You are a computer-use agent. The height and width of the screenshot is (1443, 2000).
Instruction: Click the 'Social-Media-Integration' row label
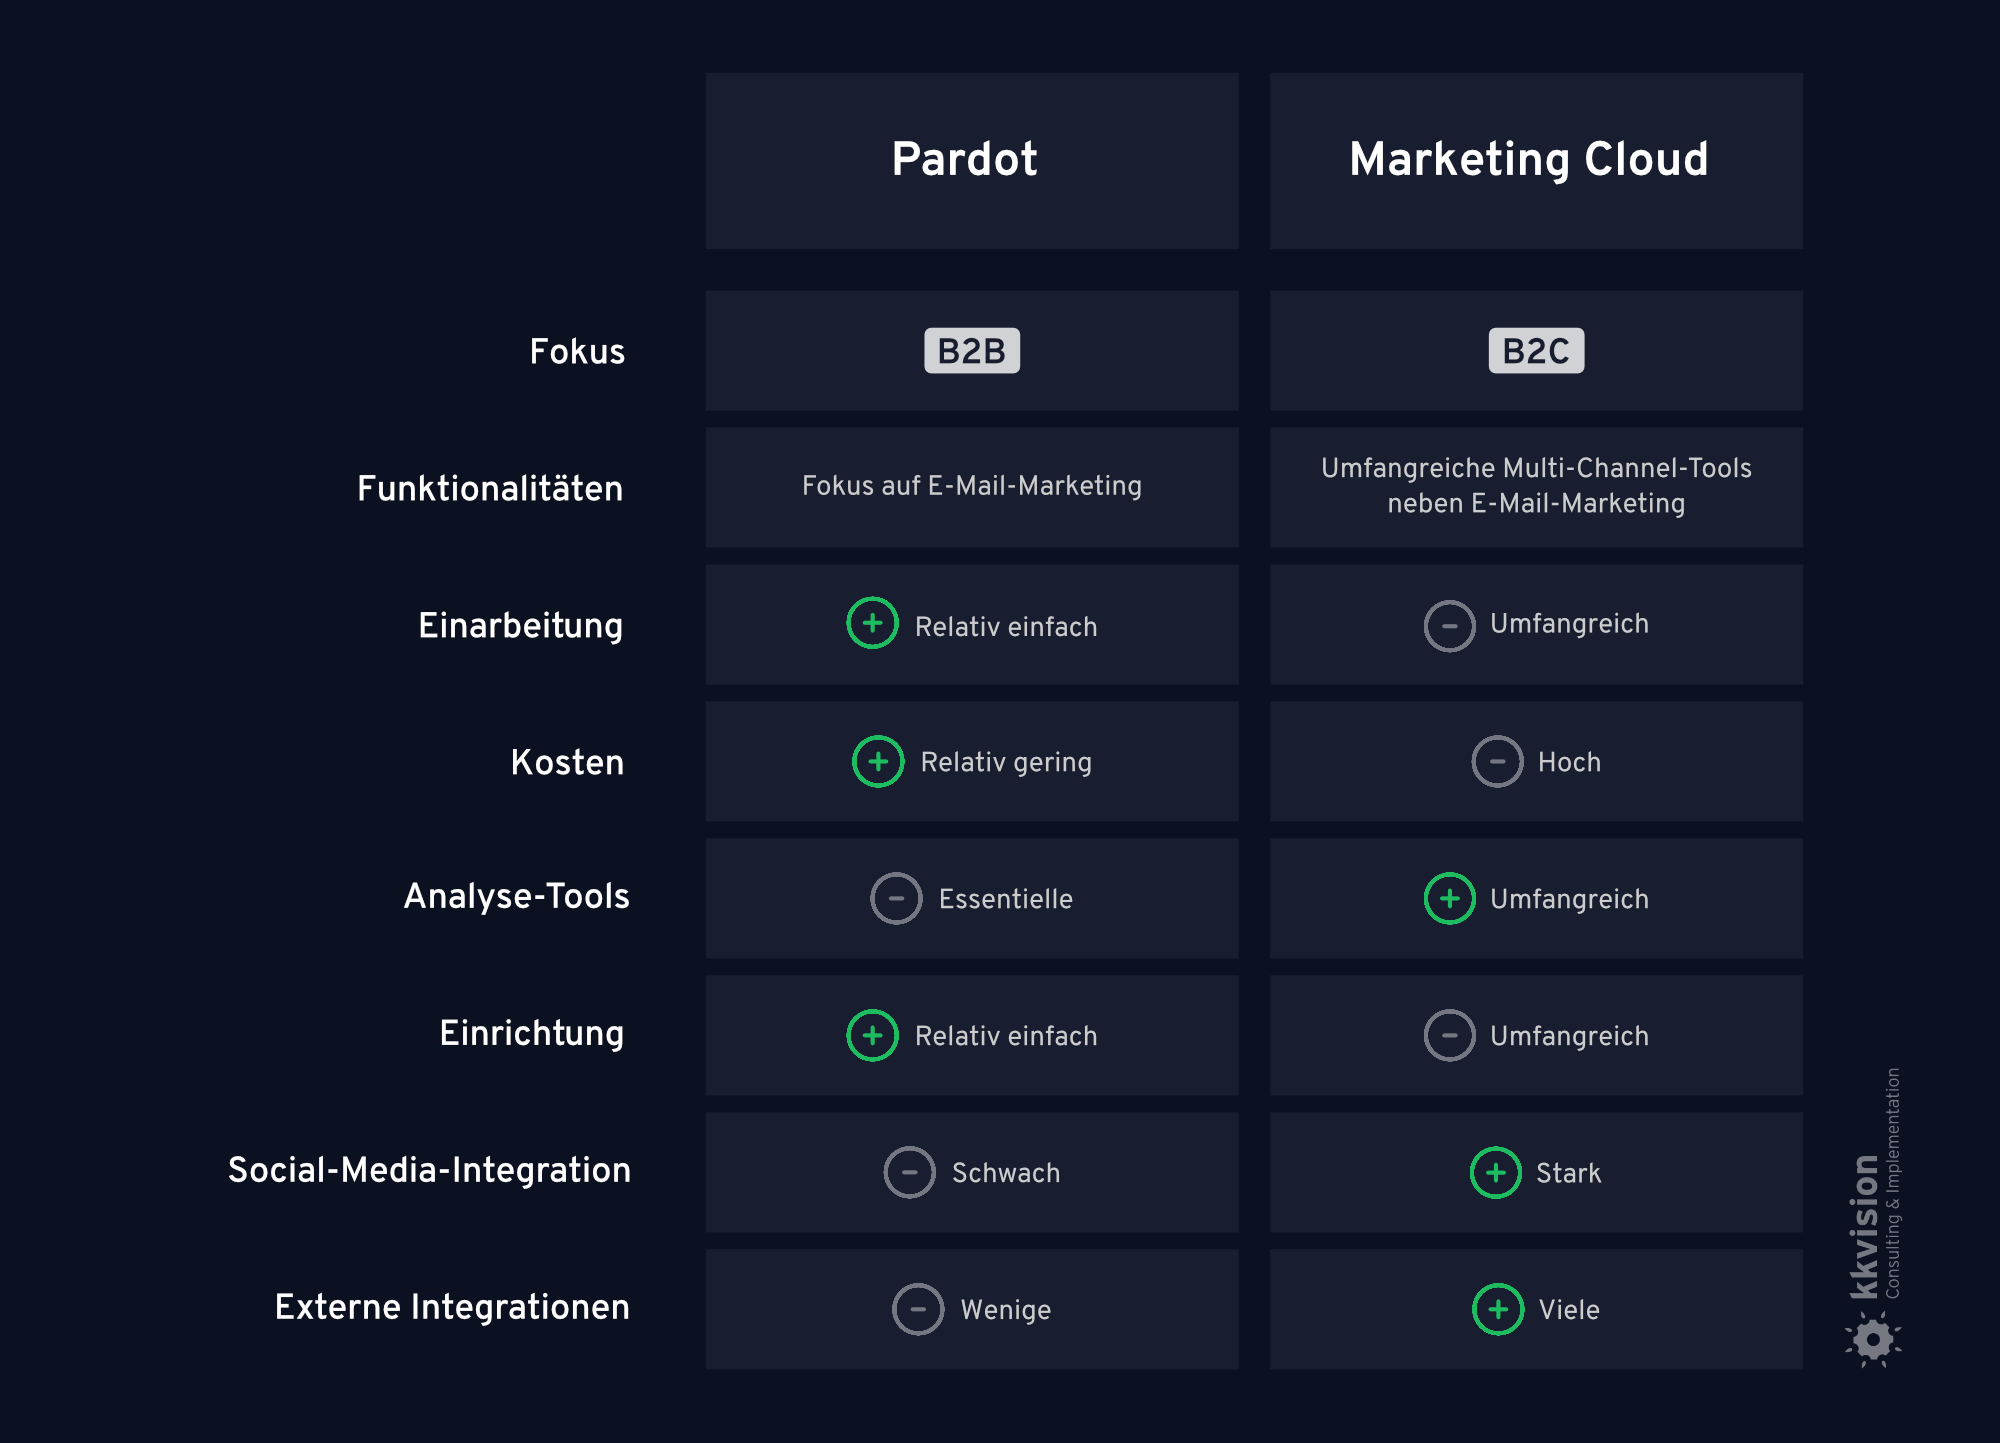pyautogui.click(x=429, y=1171)
